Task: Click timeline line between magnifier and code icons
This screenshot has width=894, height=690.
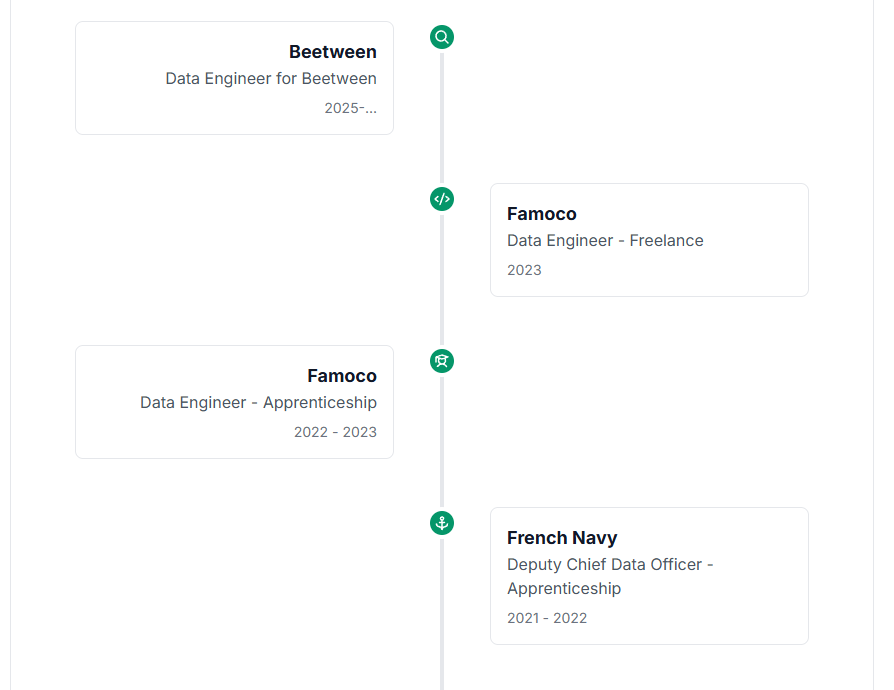Action: tap(442, 118)
